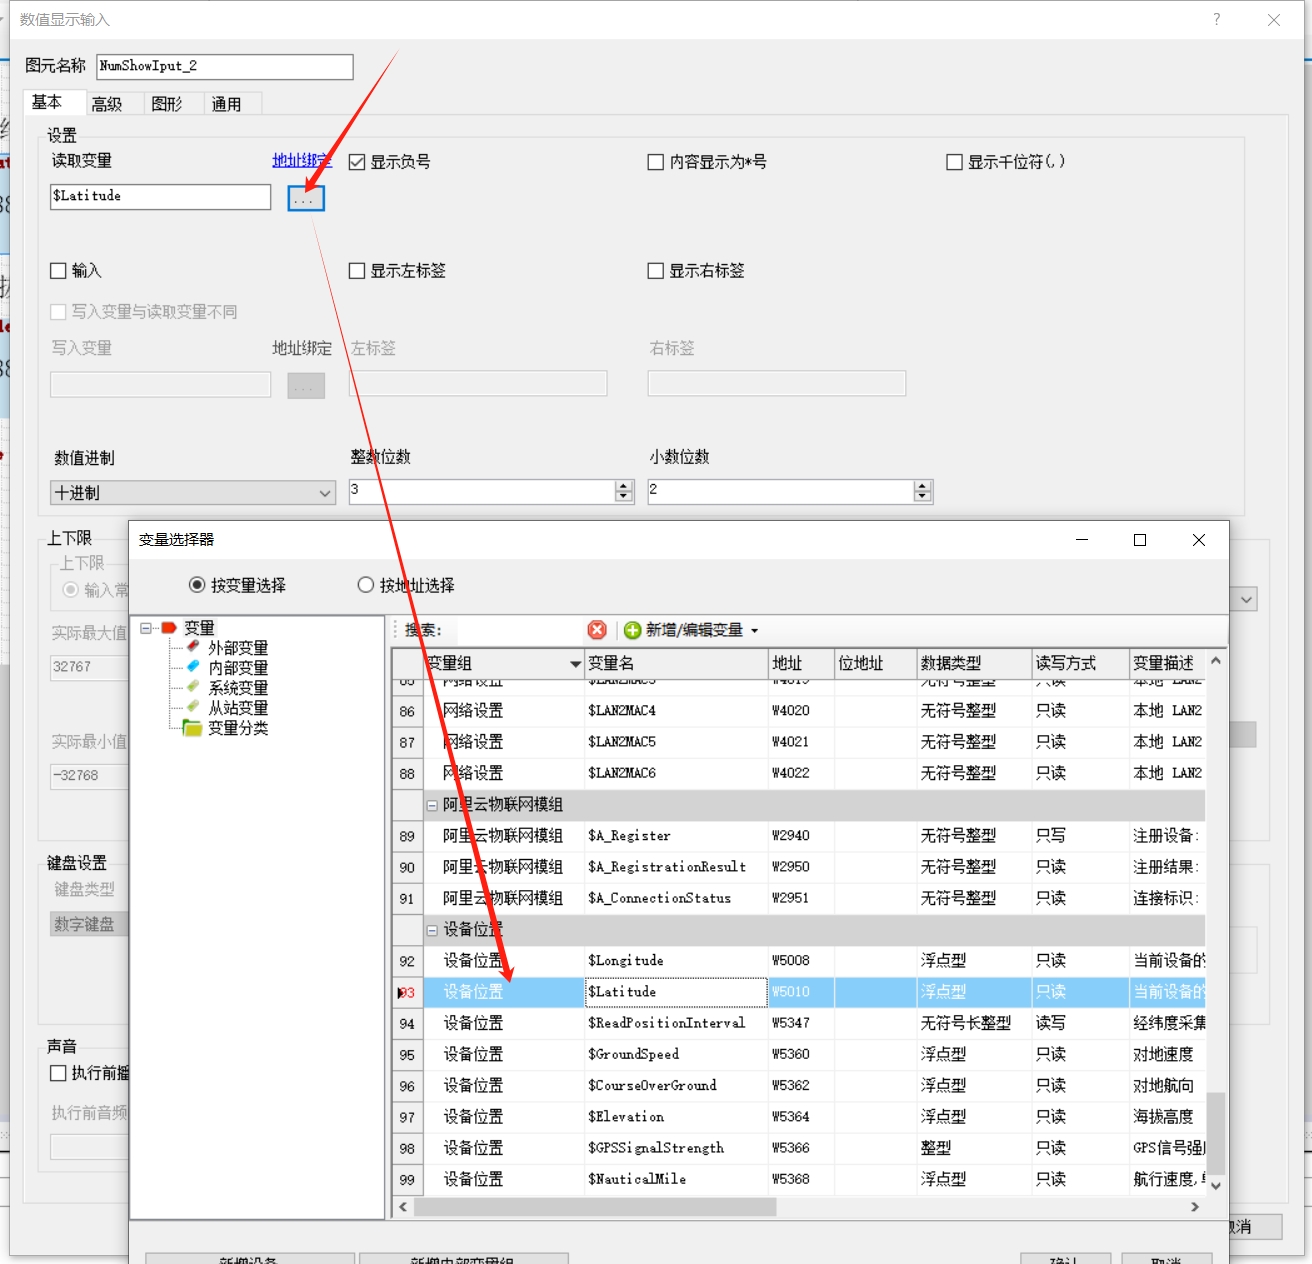
Task: Collapse the 变量 tree root
Action: [x=146, y=628]
